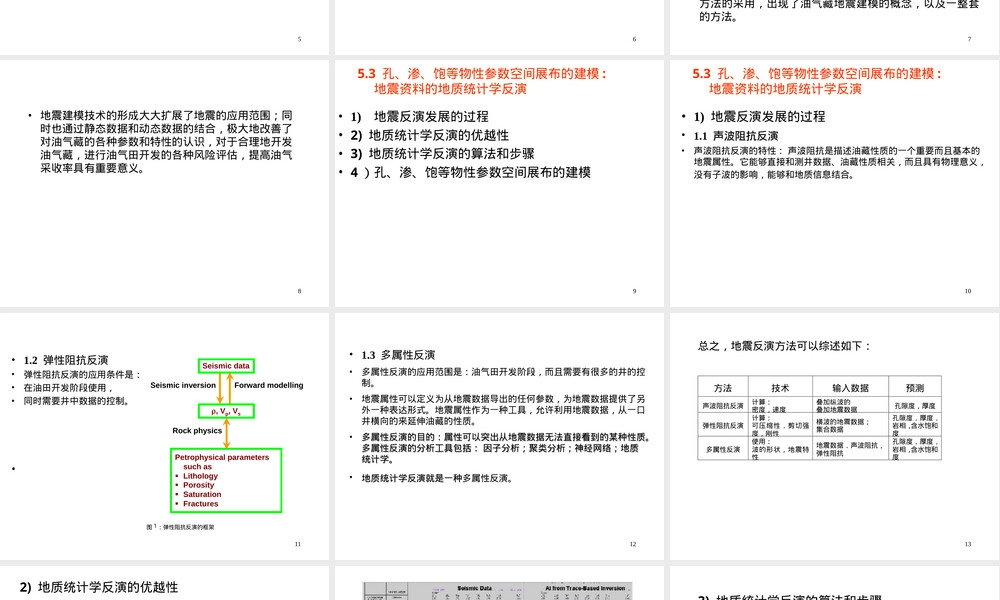Click bottom slide heading '2) 地质统计学反演的优越性'
This screenshot has width=1000, height=600.
click(99, 587)
